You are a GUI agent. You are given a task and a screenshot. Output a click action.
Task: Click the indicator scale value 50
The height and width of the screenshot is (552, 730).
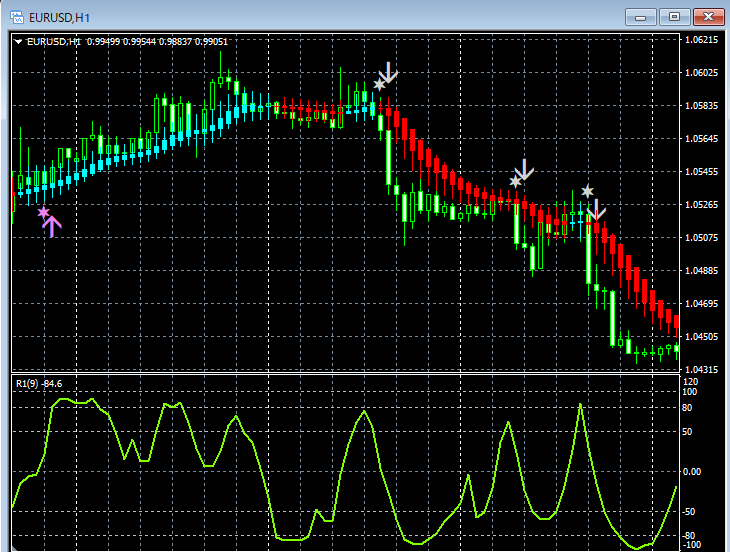click(687, 432)
